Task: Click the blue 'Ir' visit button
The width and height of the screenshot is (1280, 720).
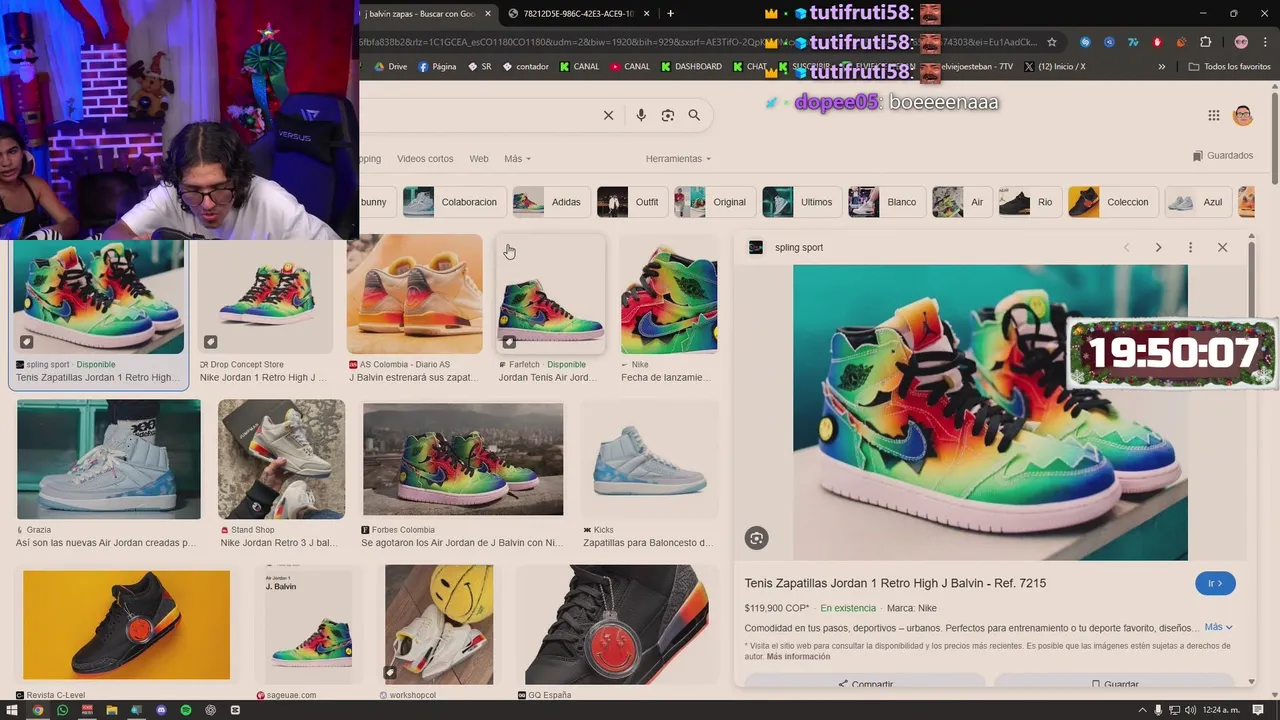Action: [x=1215, y=583]
